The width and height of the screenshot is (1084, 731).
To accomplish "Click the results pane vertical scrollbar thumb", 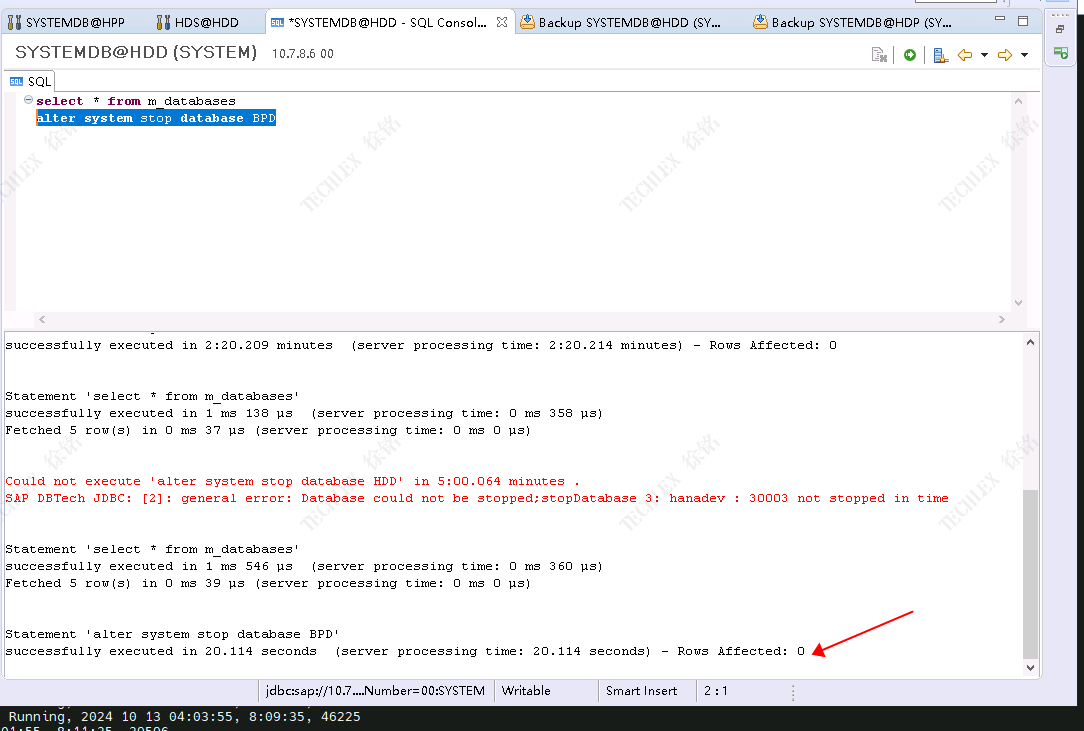I will point(1030,574).
